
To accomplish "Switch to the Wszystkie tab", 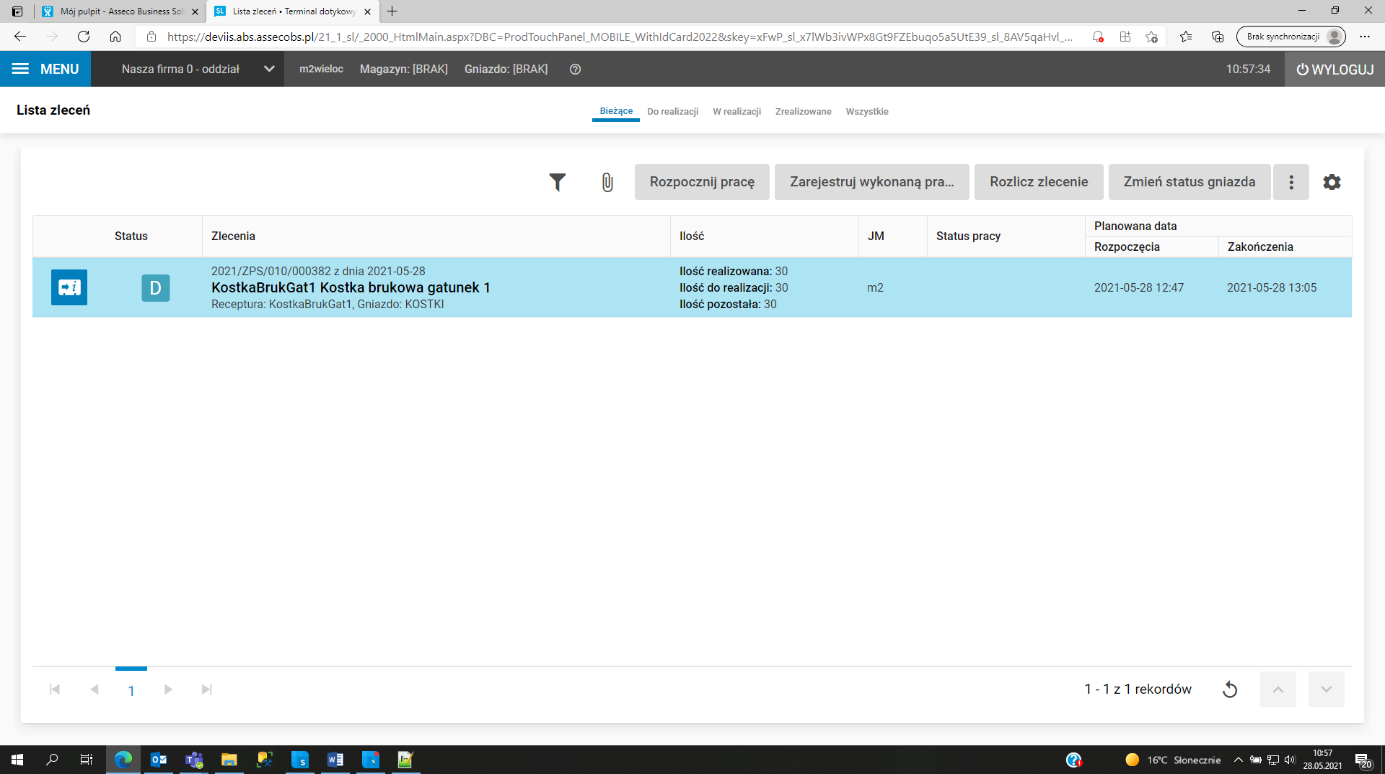I will pos(867,111).
